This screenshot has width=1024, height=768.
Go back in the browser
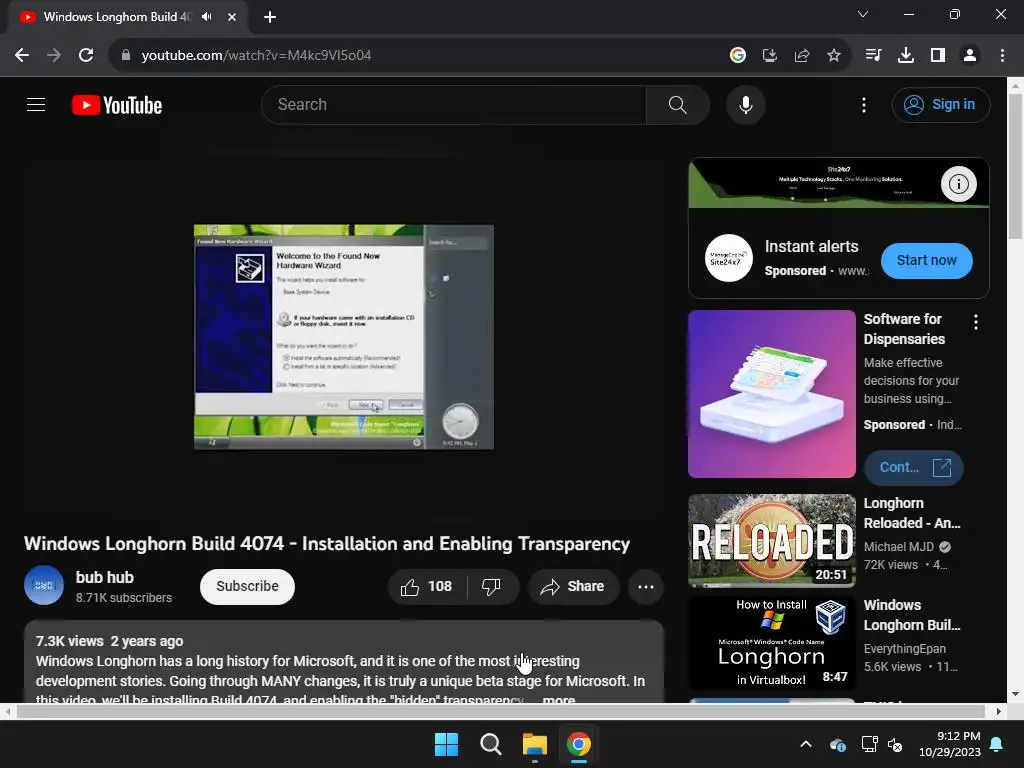coord(22,56)
